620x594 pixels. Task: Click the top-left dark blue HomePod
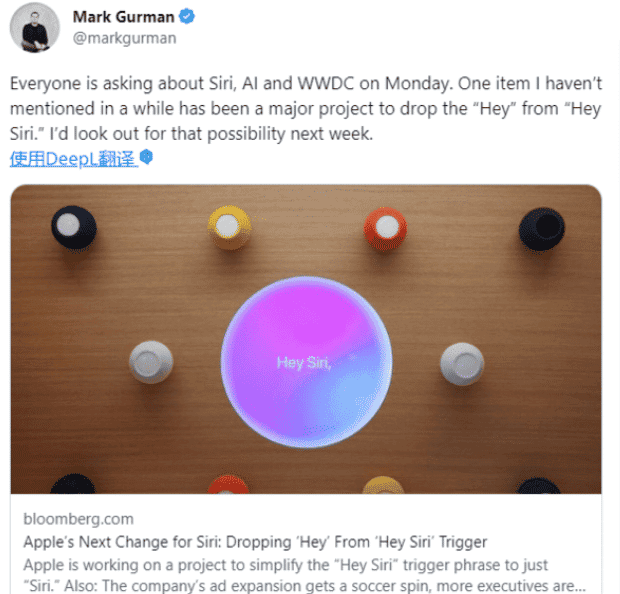pos(74,227)
